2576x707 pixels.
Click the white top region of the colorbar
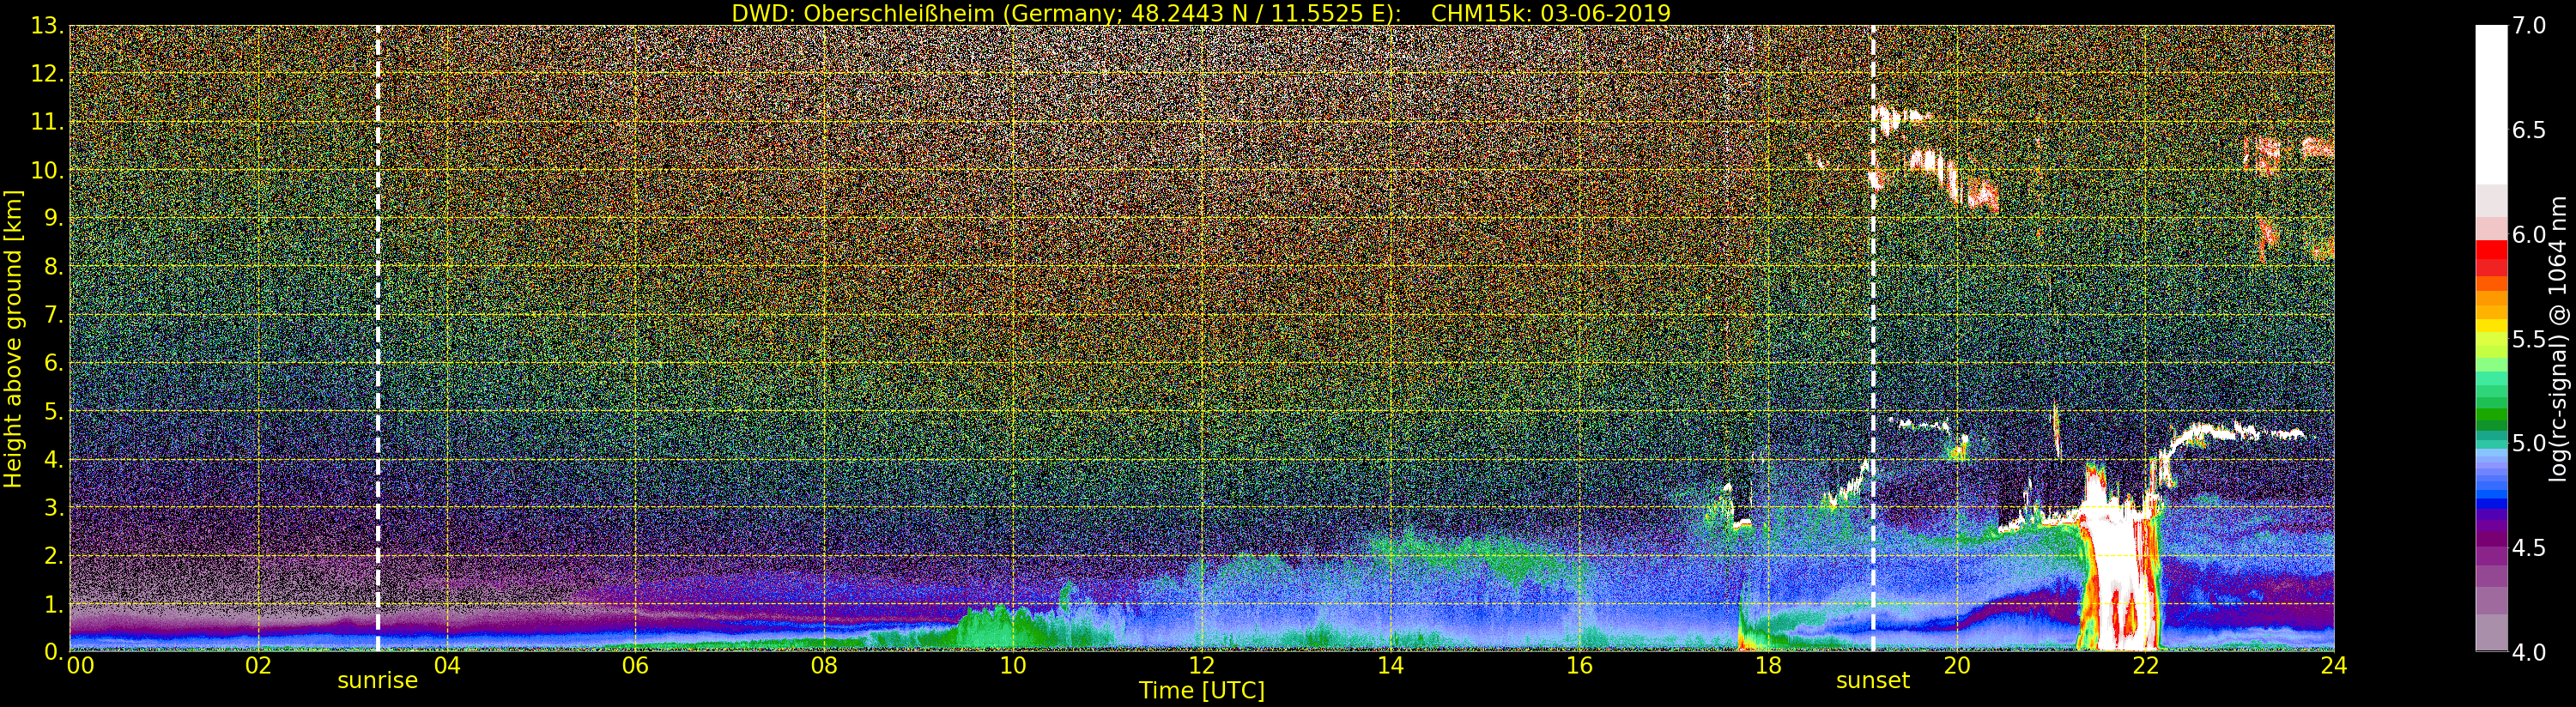click(2491, 105)
